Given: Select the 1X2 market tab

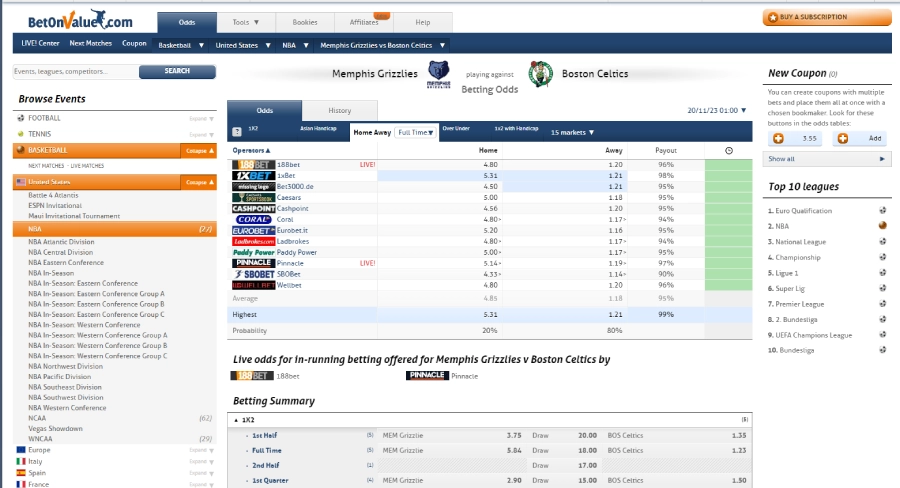Looking at the screenshot, I should [x=253, y=129].
